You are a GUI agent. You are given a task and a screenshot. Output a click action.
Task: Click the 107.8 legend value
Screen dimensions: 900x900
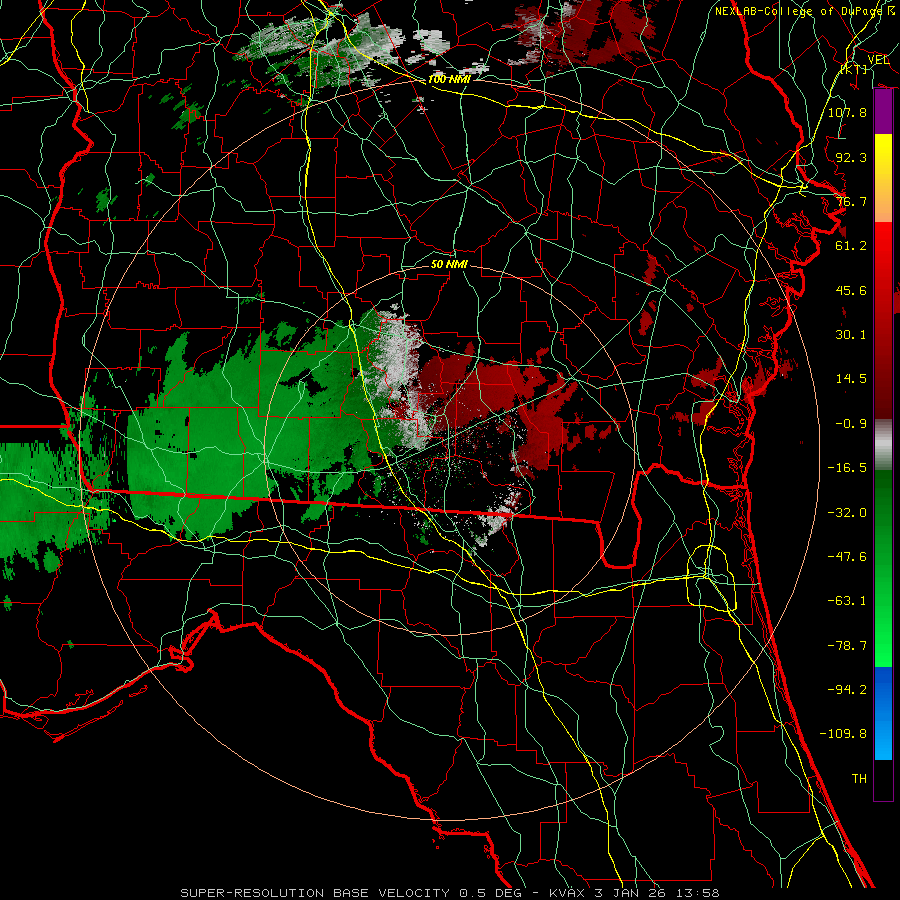(847, 112)
